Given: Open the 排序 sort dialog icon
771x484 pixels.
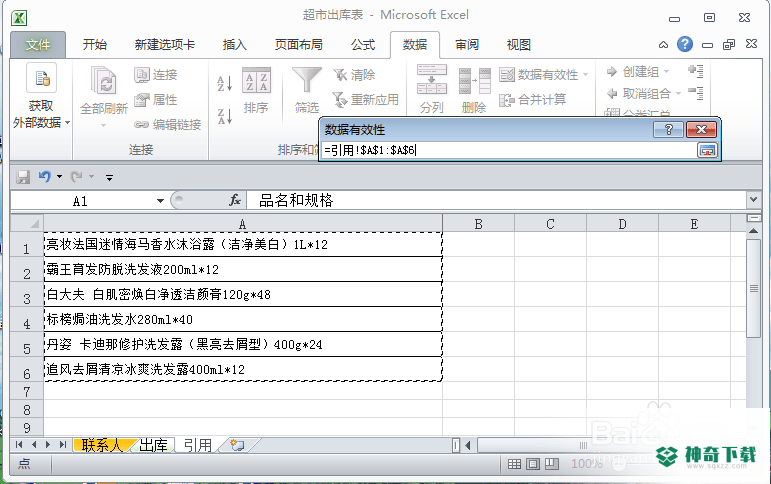Looking at the screenshot, I should tap(256, 80).
